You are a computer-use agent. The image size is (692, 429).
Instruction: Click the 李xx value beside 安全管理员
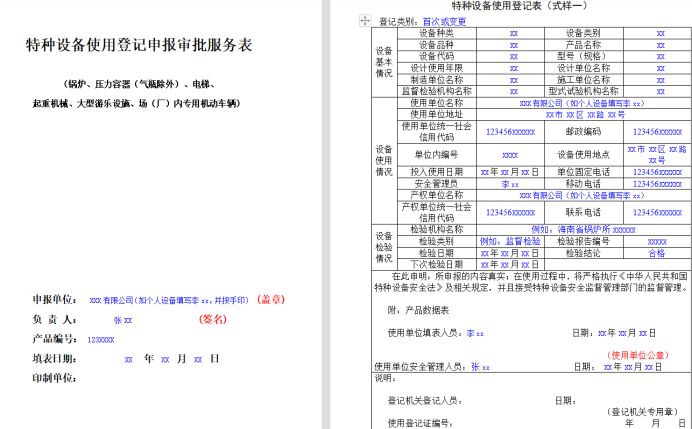tap(510, 184)
